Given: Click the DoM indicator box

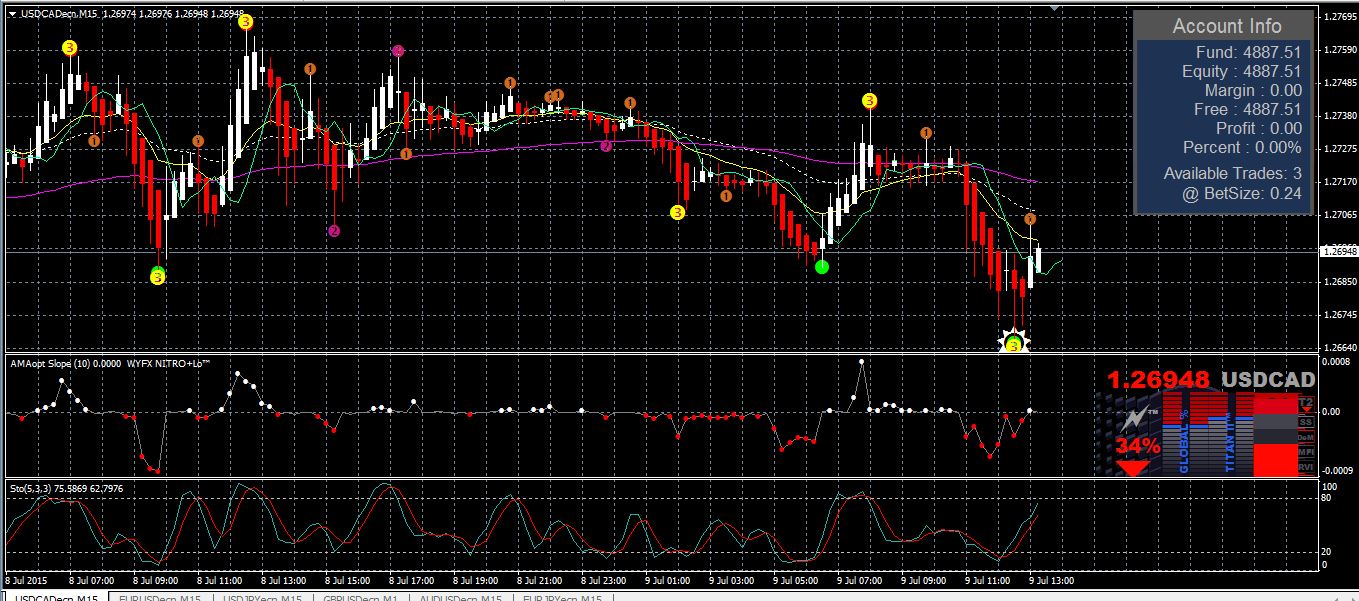Looking at the screenshot, I should (1305, 436).
